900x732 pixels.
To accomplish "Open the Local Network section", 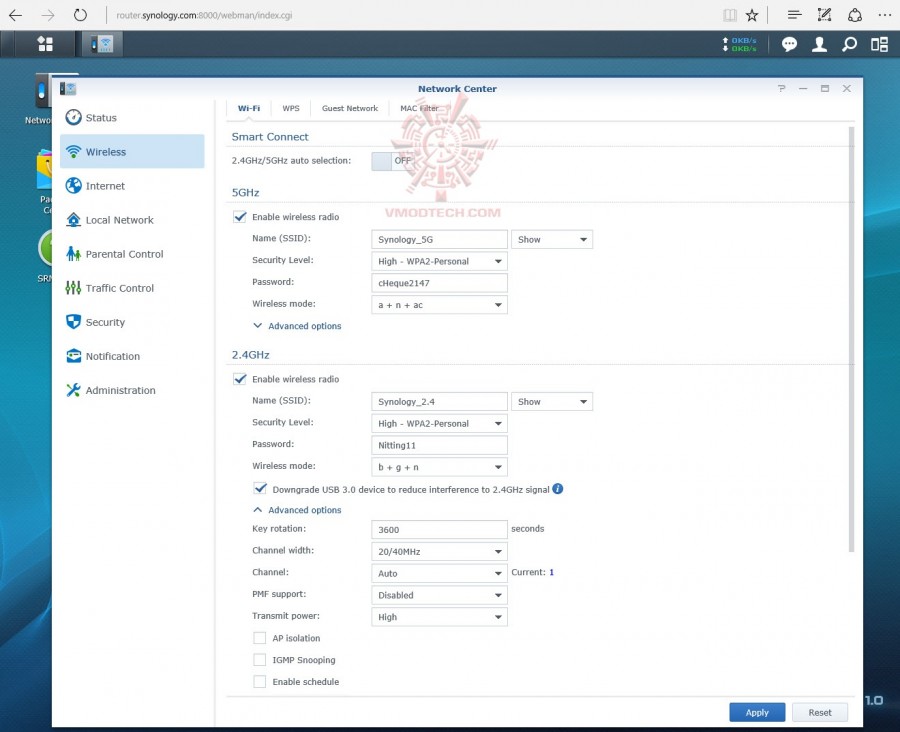I will click(x=132, y=220).
